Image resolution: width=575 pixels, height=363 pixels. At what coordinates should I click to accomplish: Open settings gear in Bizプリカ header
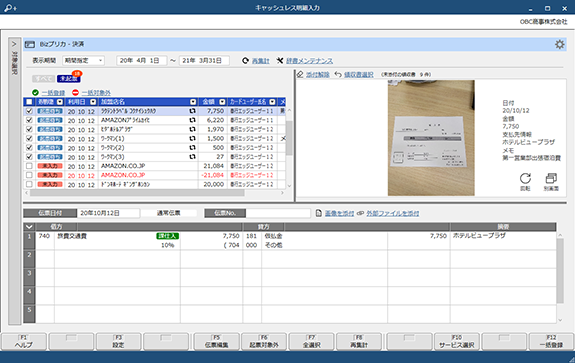point(559,44)
